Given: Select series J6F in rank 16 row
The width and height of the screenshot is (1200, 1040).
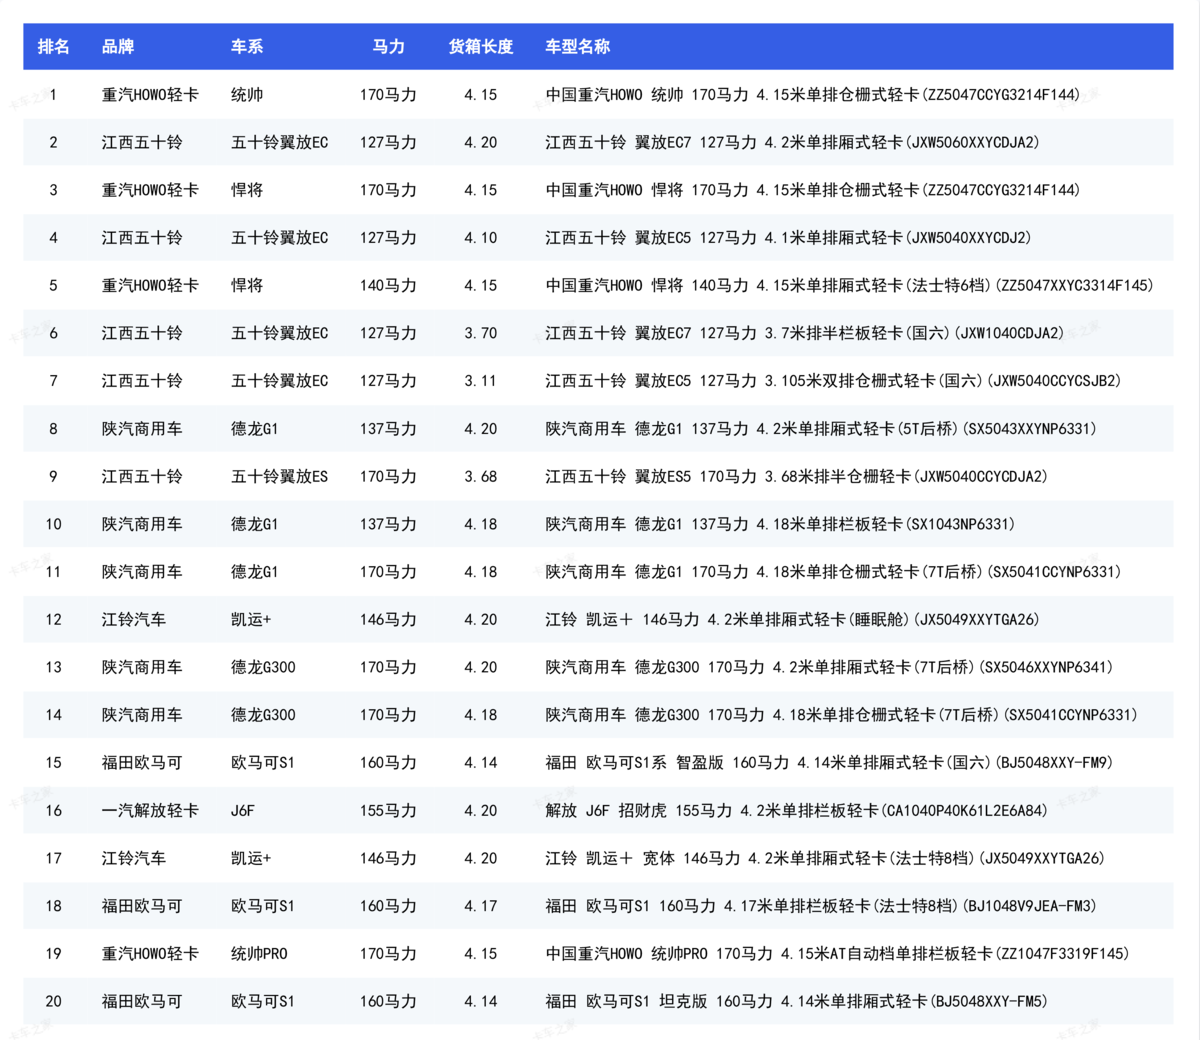Looking at the screenshot, I should pos(243,811).
